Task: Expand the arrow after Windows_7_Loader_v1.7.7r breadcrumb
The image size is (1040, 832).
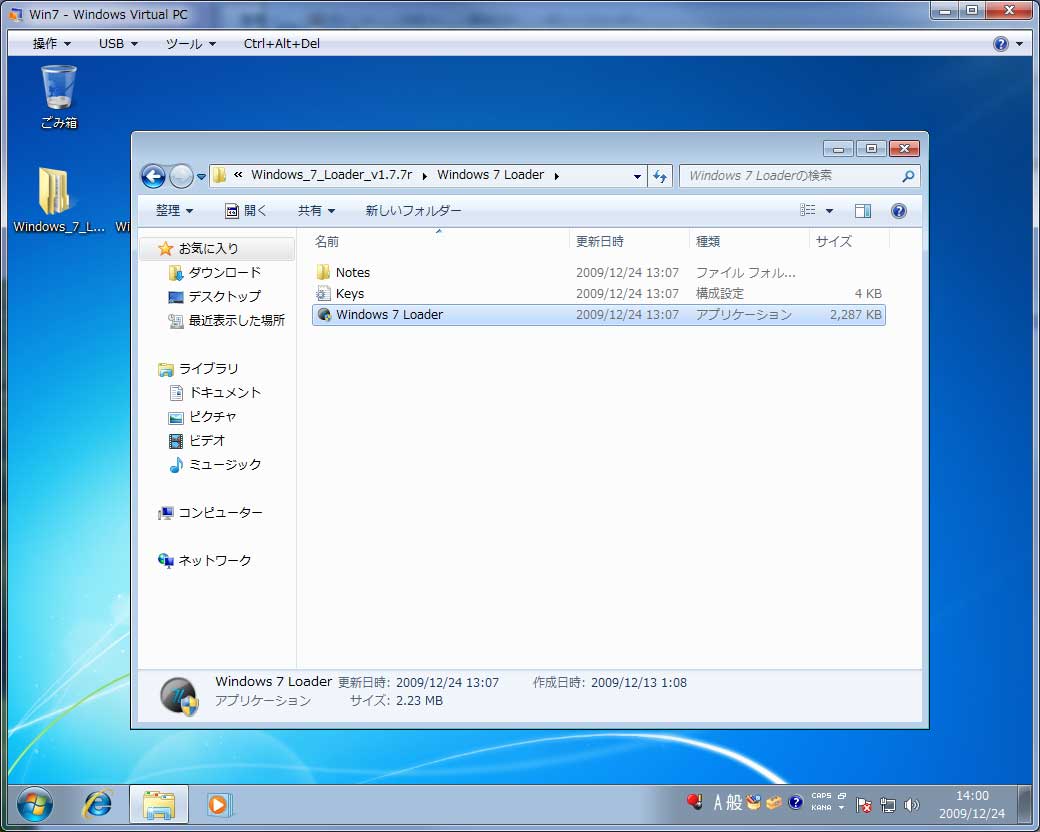Action: pyautogui.click(x=424, y=176)
